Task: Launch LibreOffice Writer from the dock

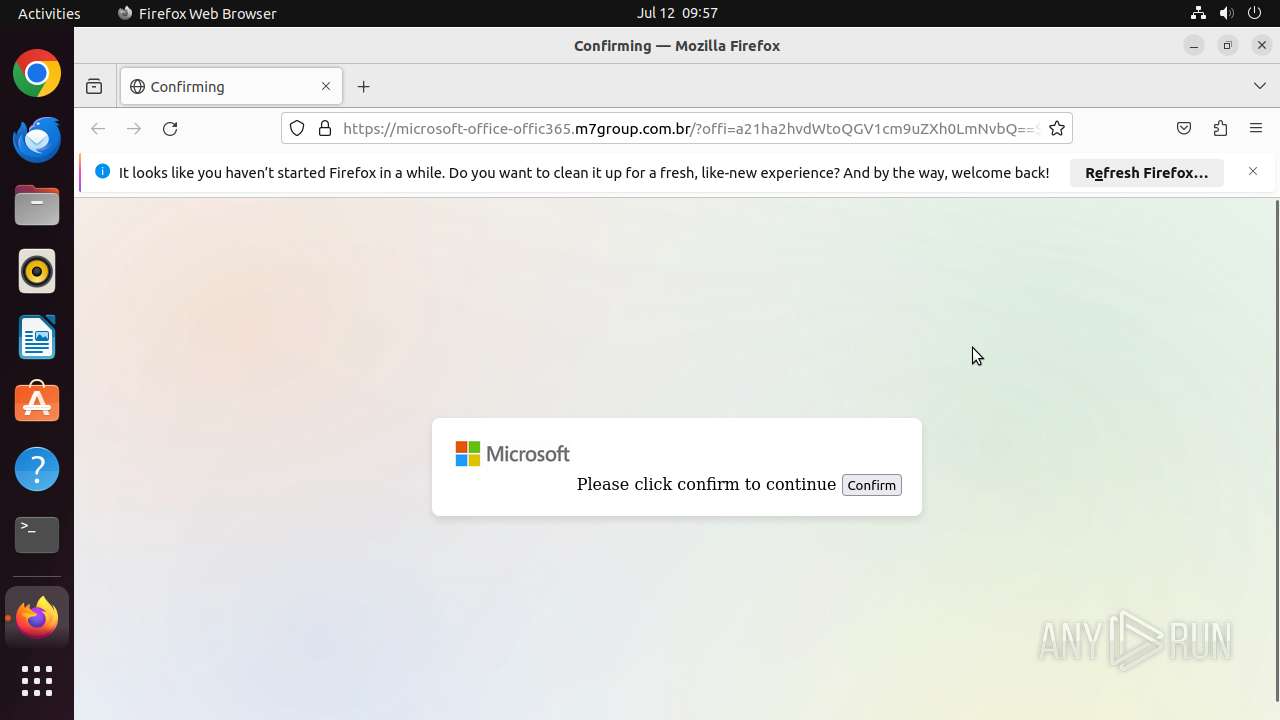Action: (37, 338)
